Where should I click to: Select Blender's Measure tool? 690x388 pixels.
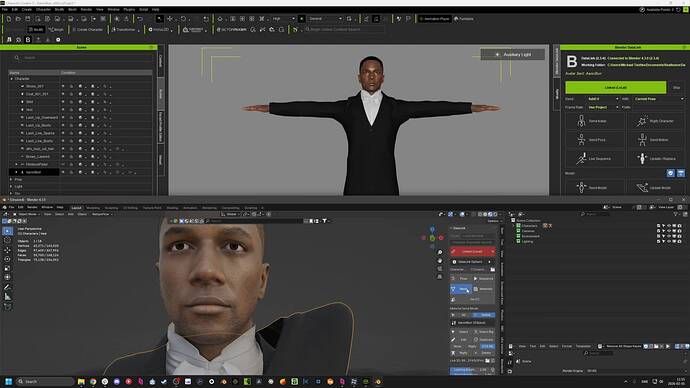[7, 297]
